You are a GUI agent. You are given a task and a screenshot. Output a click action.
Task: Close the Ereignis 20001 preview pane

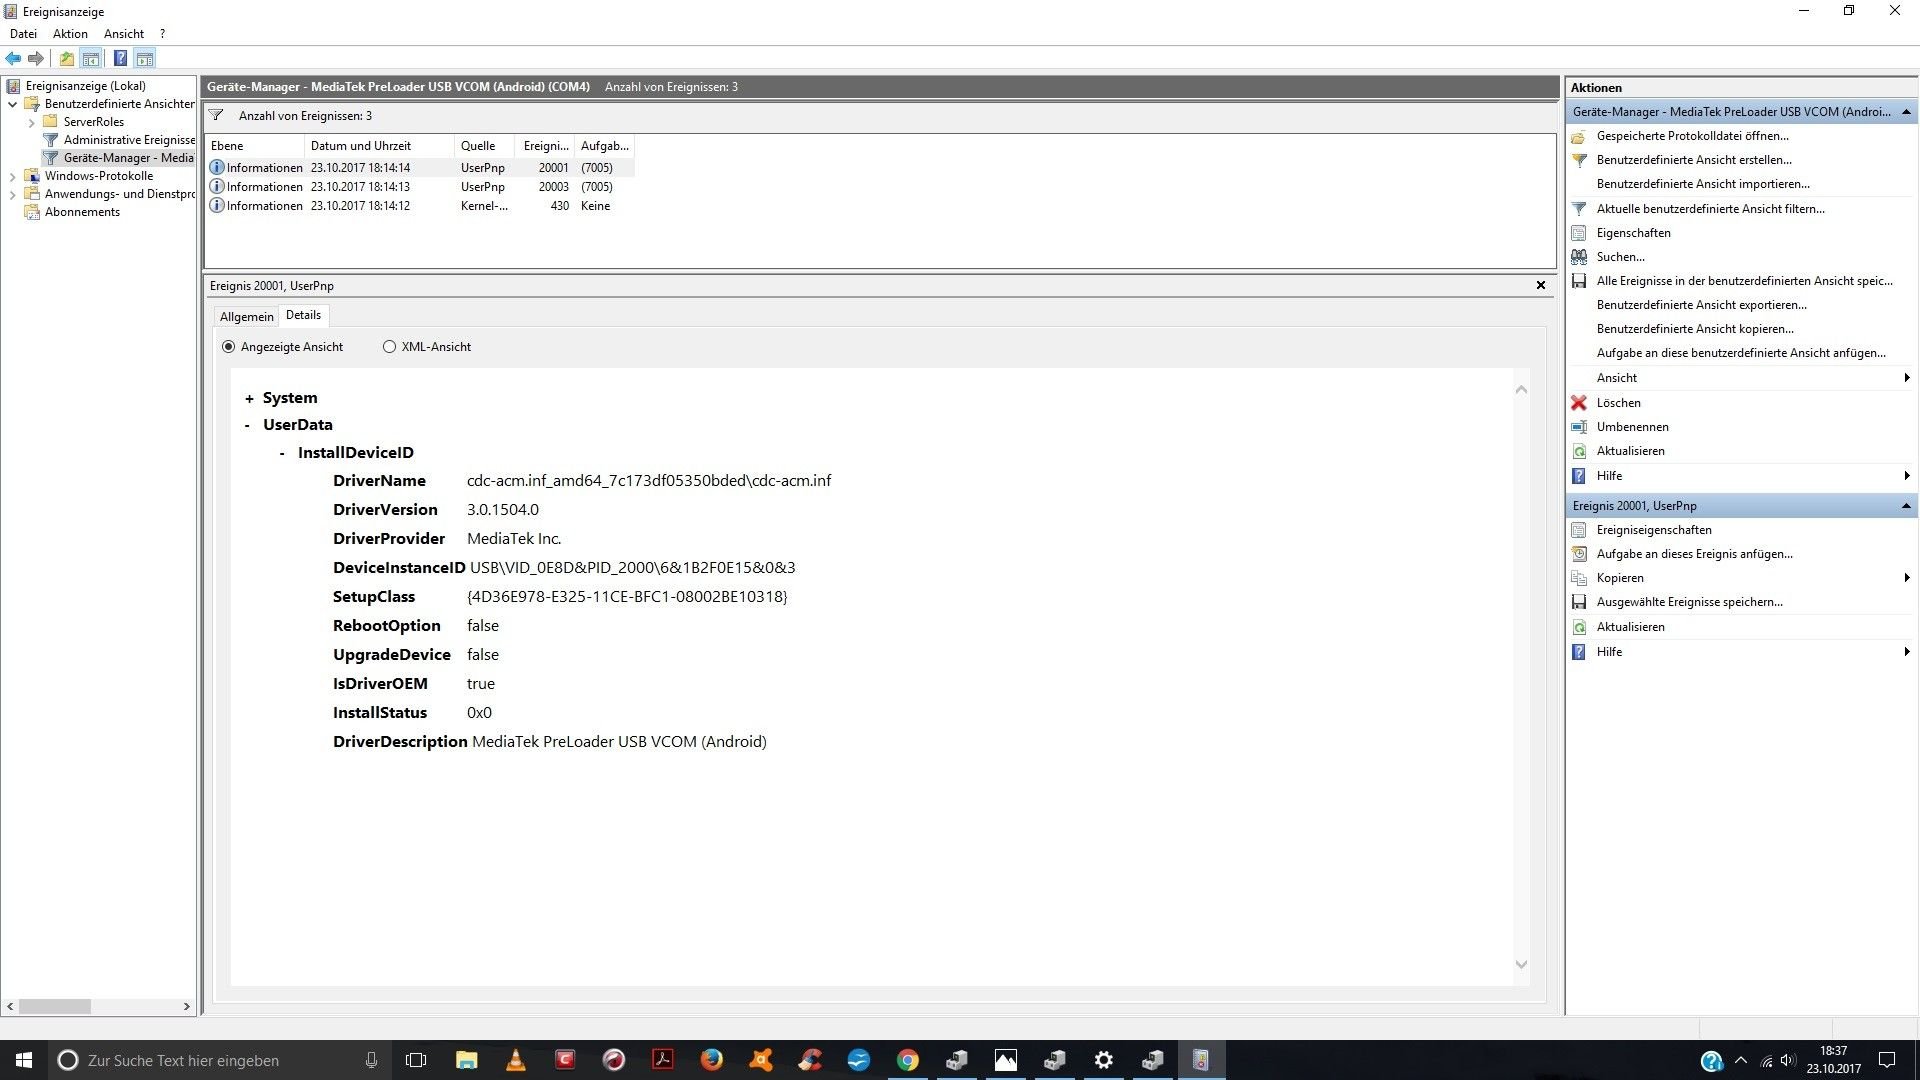(x=1540, y=285)
